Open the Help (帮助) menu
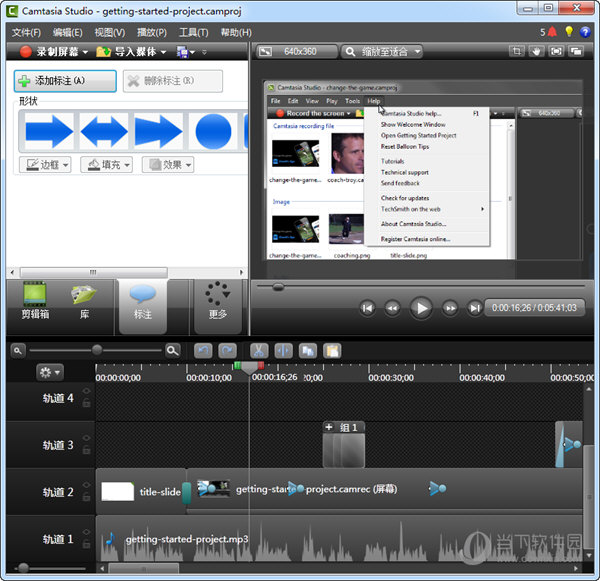 point(236,33)
